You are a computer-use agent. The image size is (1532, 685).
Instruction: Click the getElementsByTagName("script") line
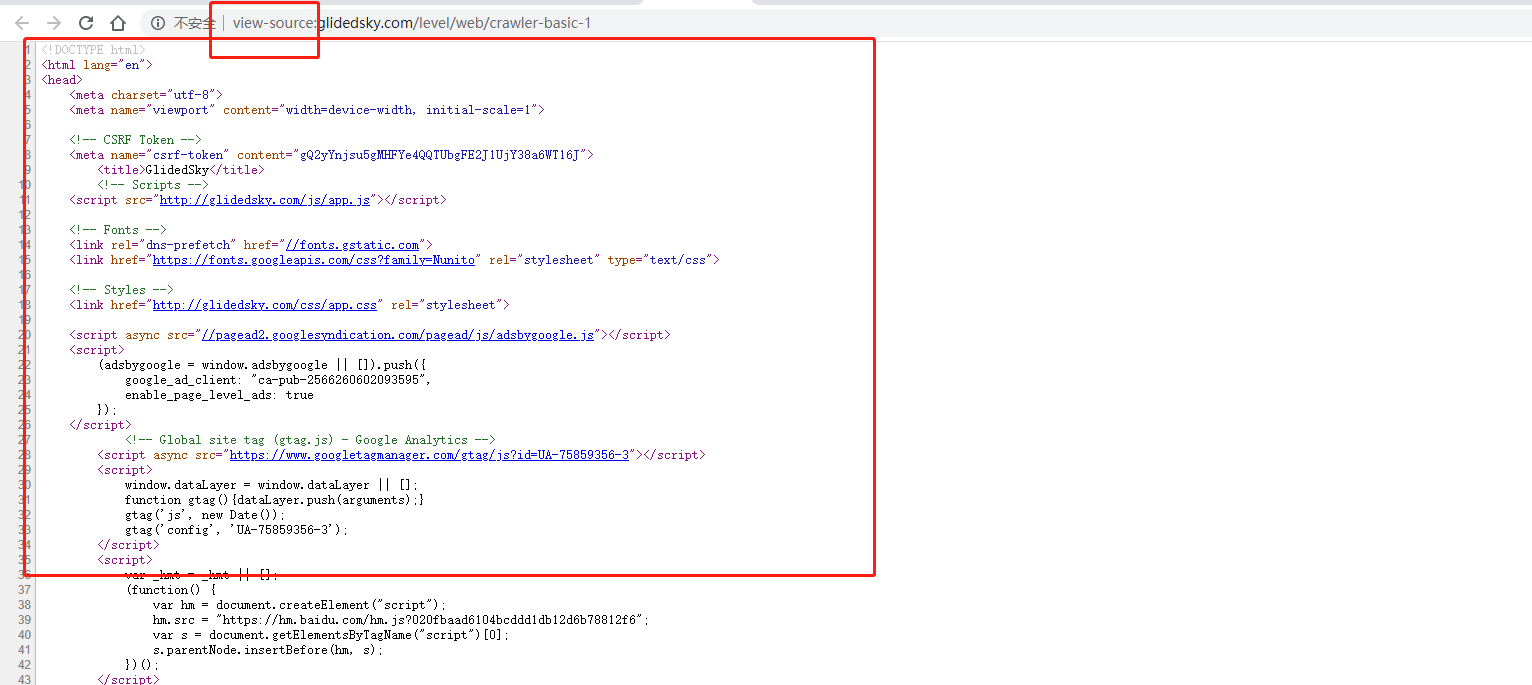[x=331, y=635]
